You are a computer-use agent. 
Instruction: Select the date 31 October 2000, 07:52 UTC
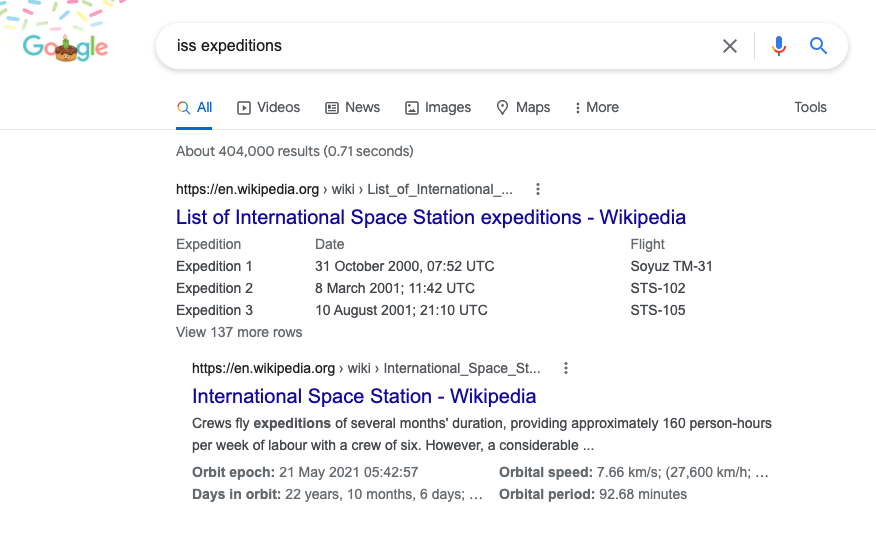coord(404,266)
